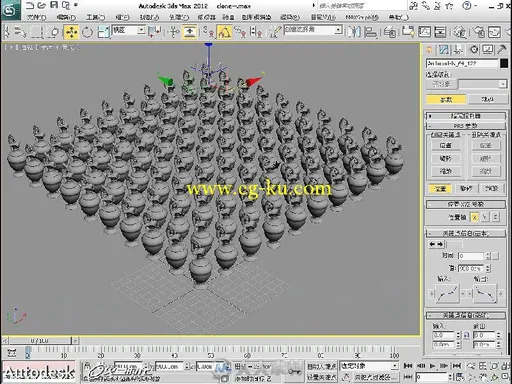Click Play Animation button
This screenshot has width=512, height=384.
pyautogui.click(x=432, y=366)
